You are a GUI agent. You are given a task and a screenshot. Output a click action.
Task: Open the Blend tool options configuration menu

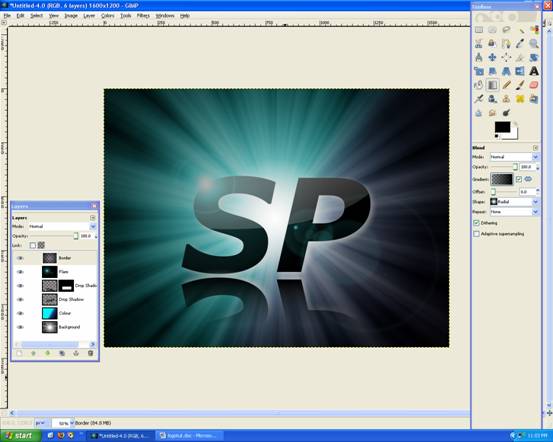[535, 148]
